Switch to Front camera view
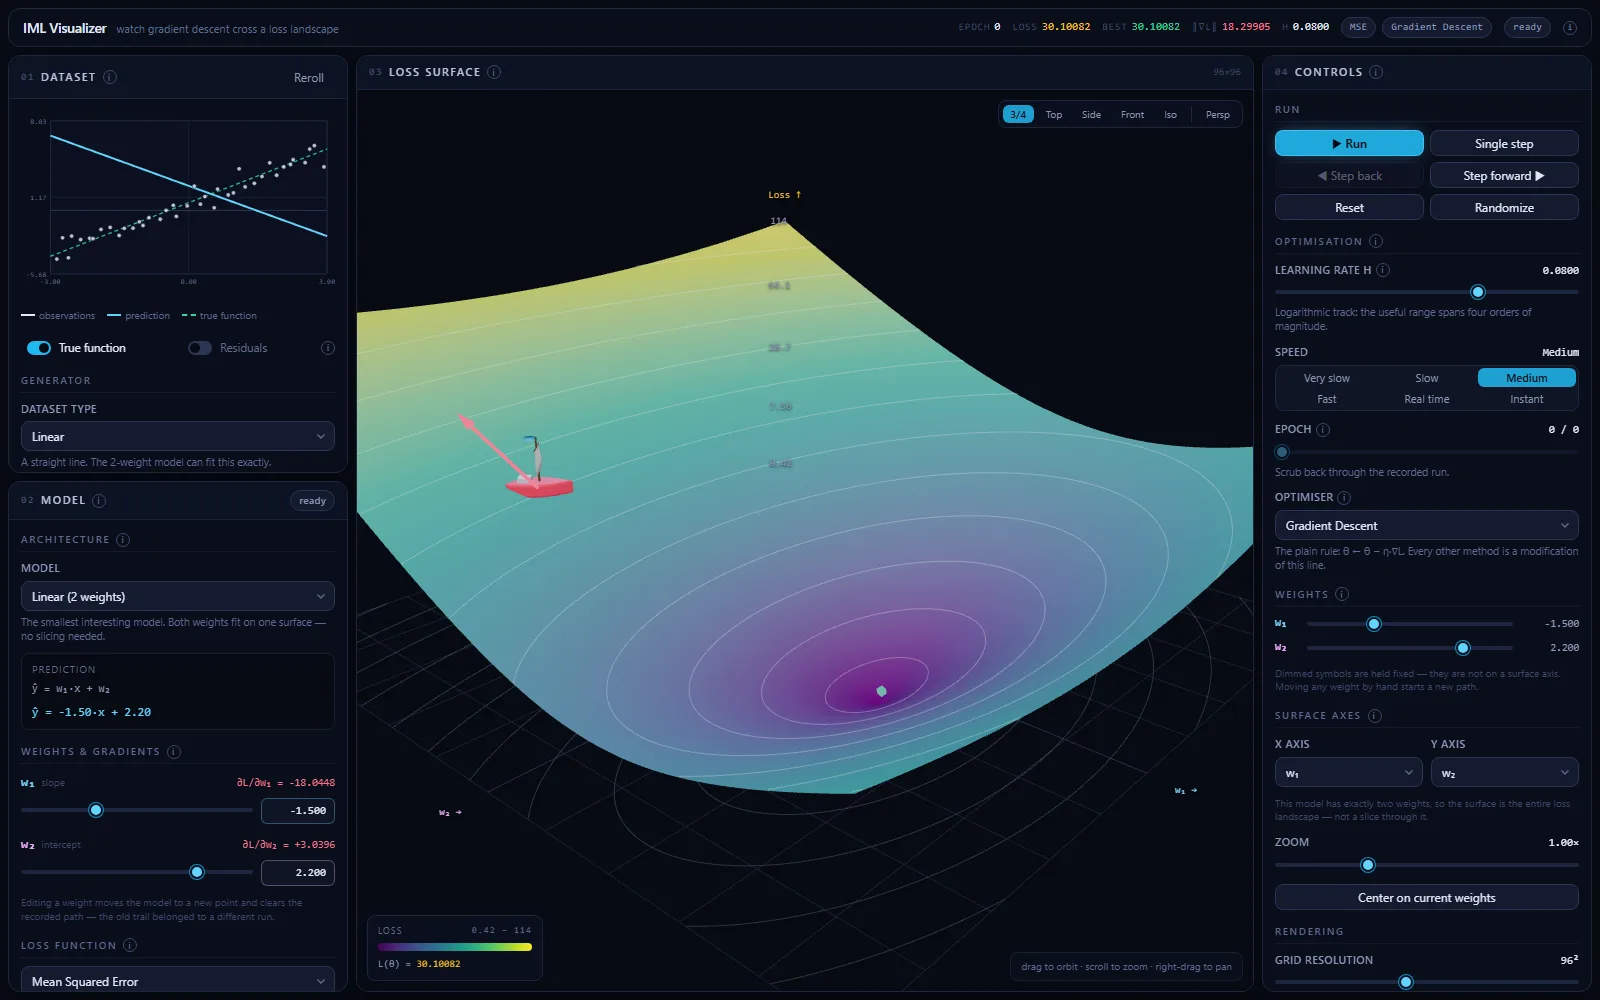 (x=1132, y=115)
